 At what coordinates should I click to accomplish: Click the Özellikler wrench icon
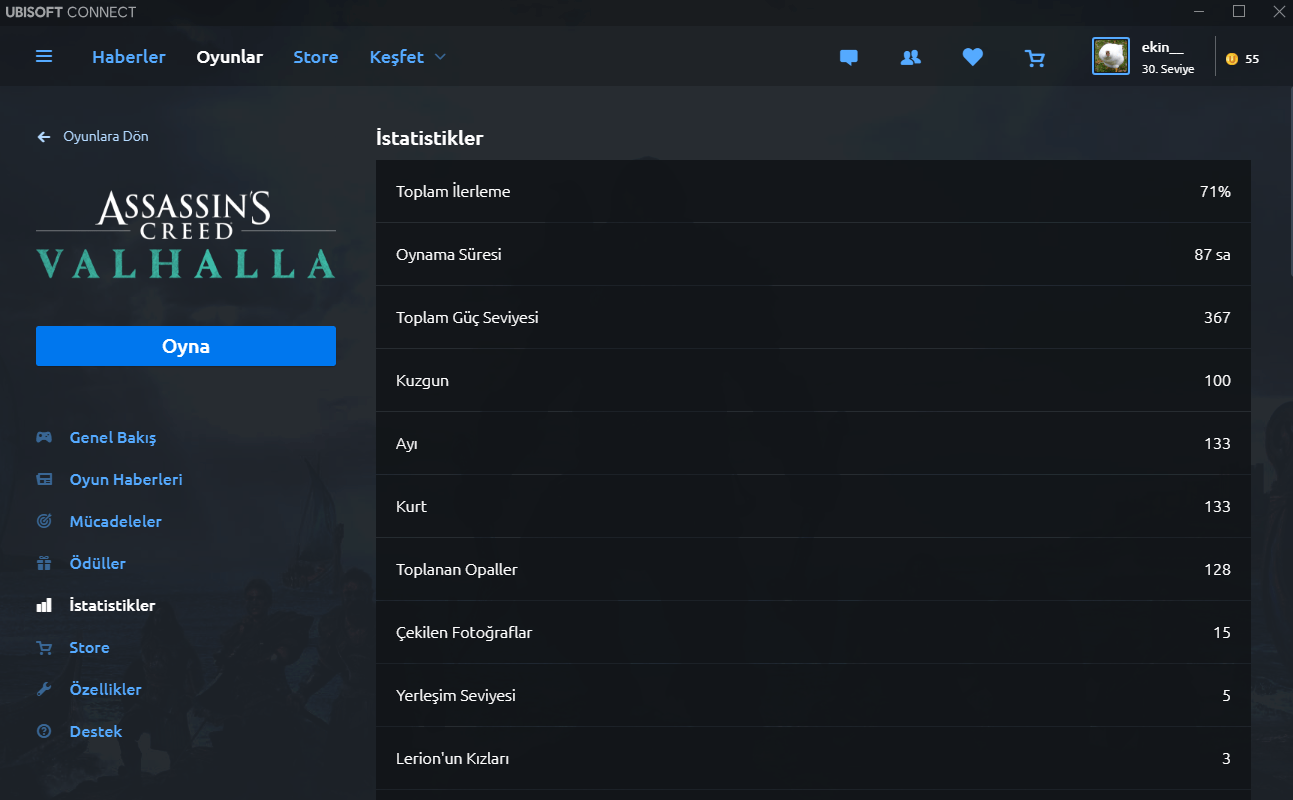coord(44,690)
